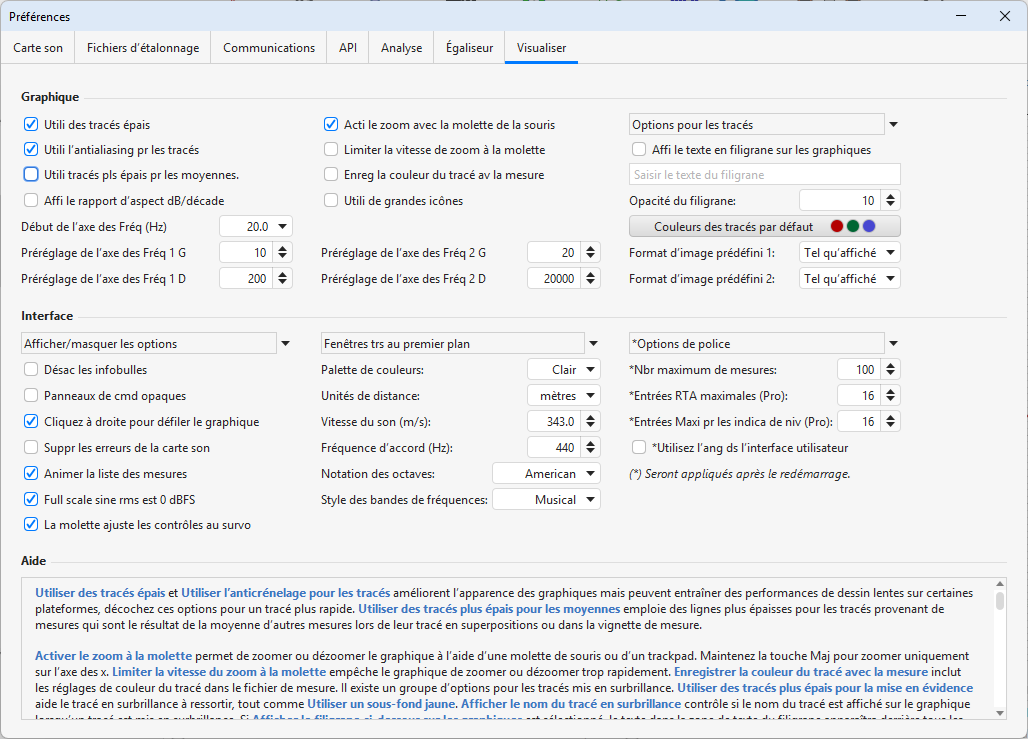The height and width of the screenshot is (739, 1028).
Task: Open Format d'image prédéfini 1 dropdown
Action: point(849,252)
